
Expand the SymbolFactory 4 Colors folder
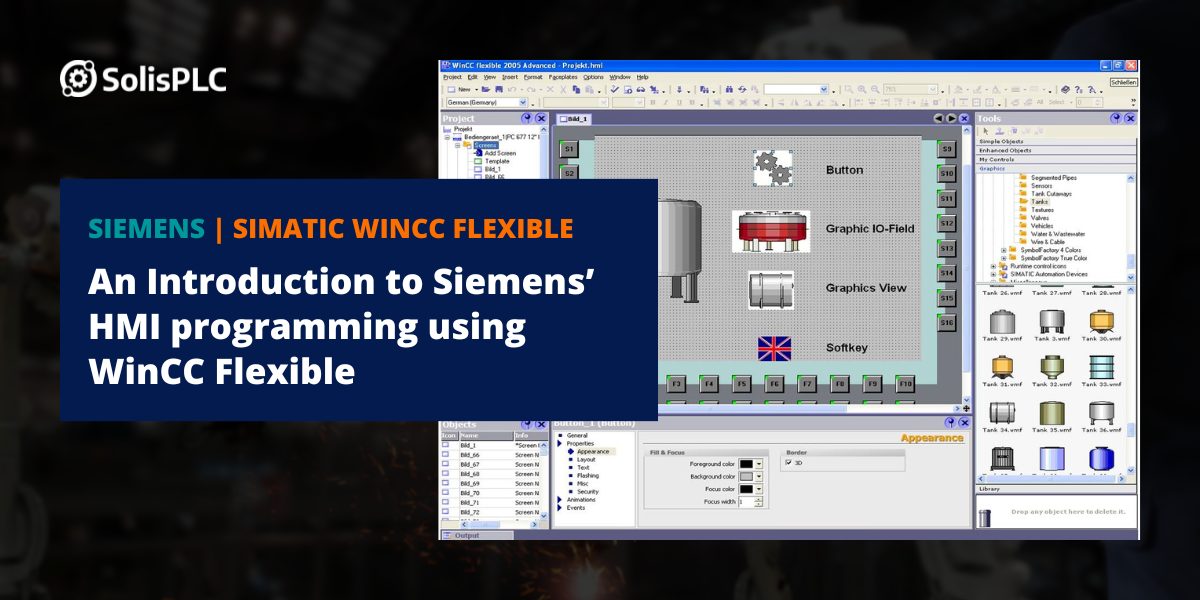[x=1003, y=249]
